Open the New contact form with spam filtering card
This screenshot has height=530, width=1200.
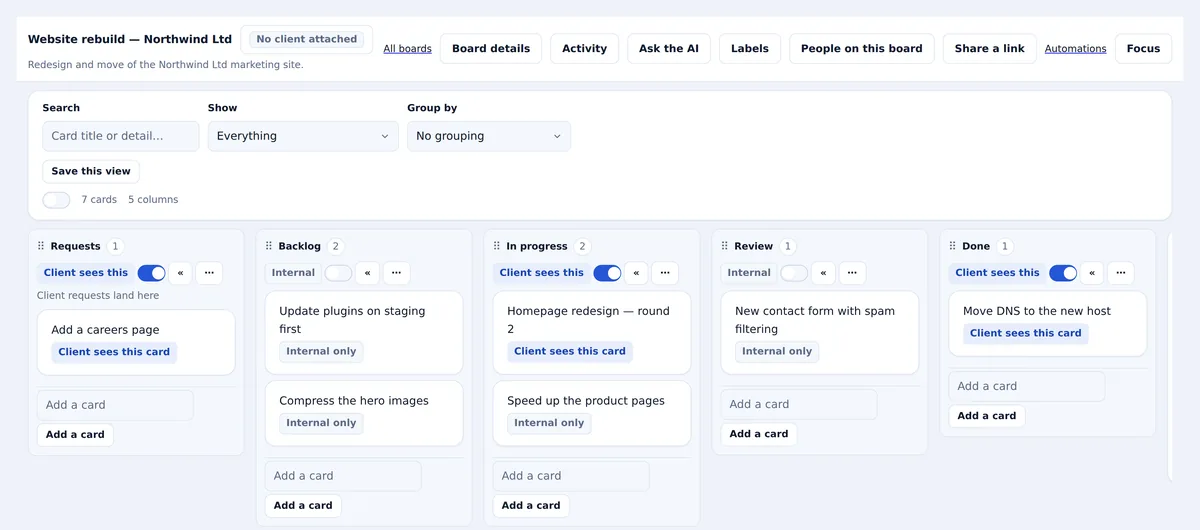(x=820, y=333)
